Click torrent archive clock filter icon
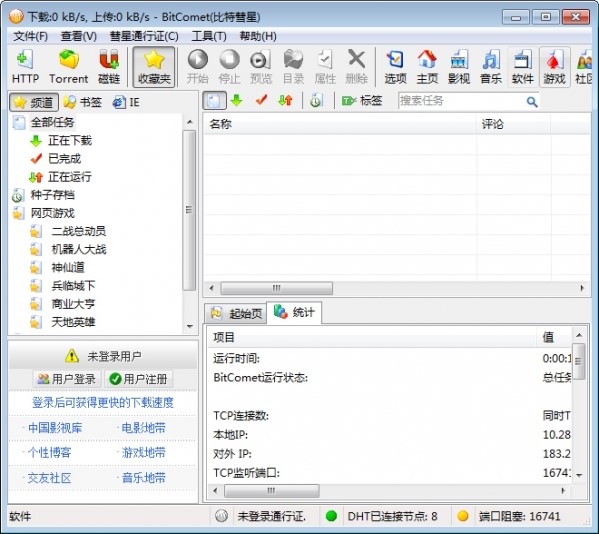This screenshot has width=599, height=534. point(316,101)
